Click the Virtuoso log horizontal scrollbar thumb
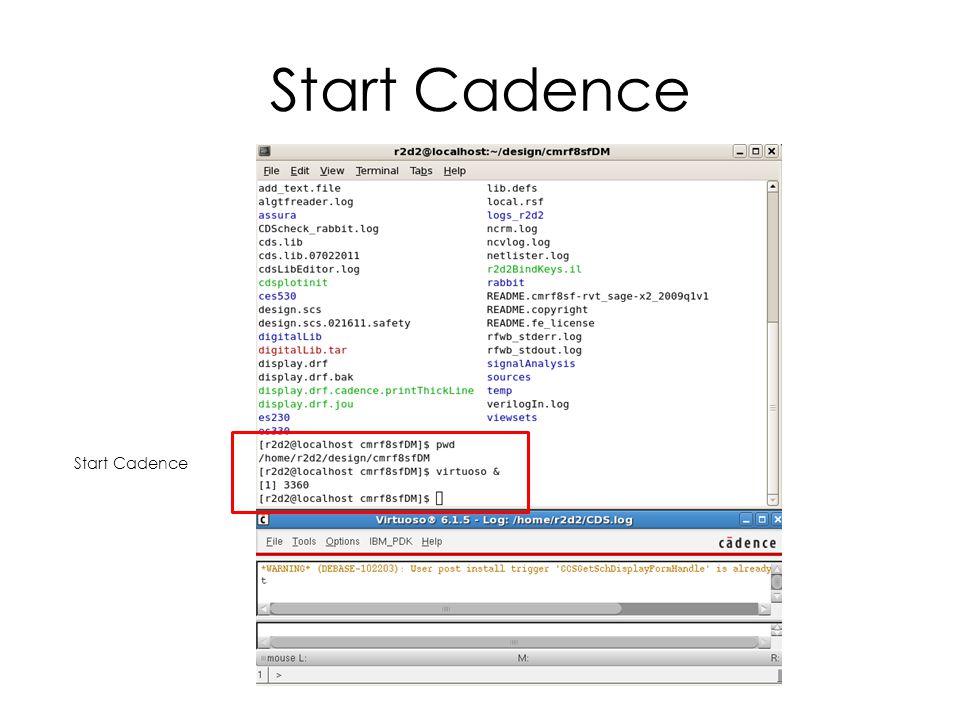 point(446,609)
